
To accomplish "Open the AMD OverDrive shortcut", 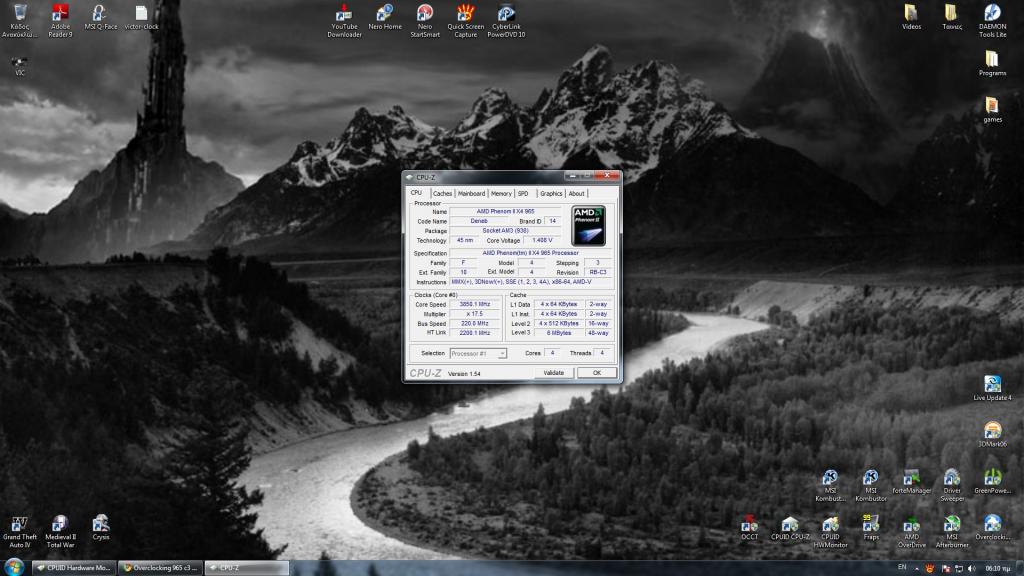I will [x=911, y=524].
